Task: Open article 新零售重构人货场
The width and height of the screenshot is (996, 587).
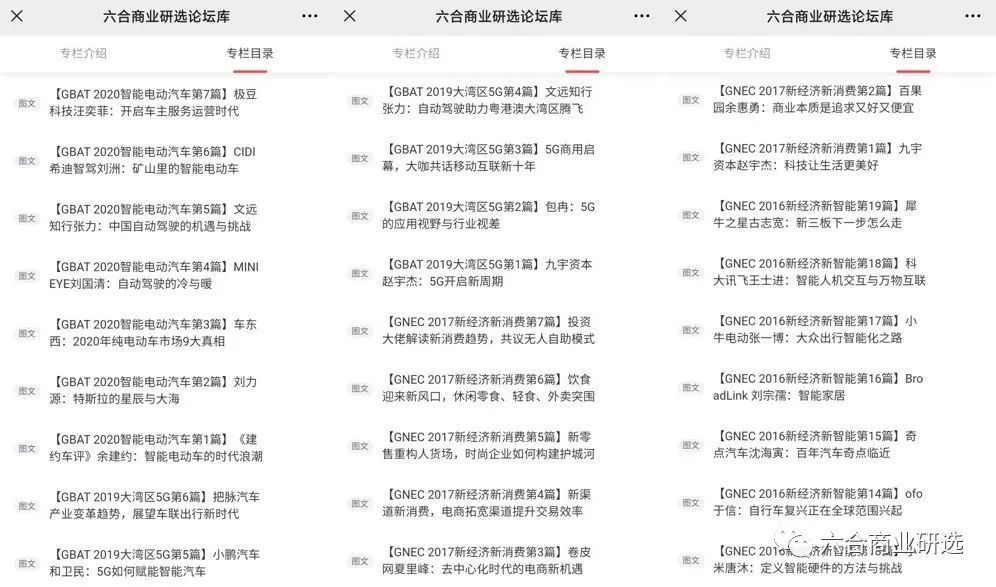Action: click(488, 445)
